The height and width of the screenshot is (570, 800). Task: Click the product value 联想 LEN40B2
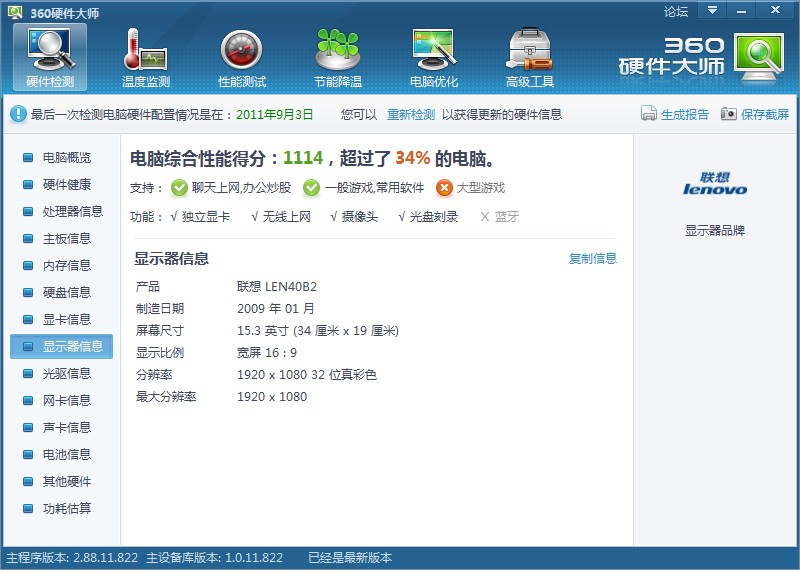click(277, 287)
